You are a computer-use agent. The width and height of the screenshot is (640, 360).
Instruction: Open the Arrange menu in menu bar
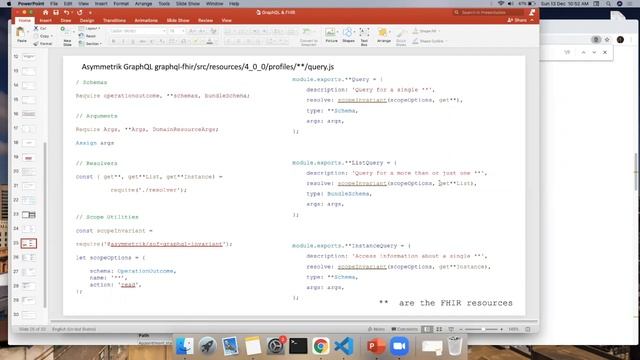[x=143, y=3]
